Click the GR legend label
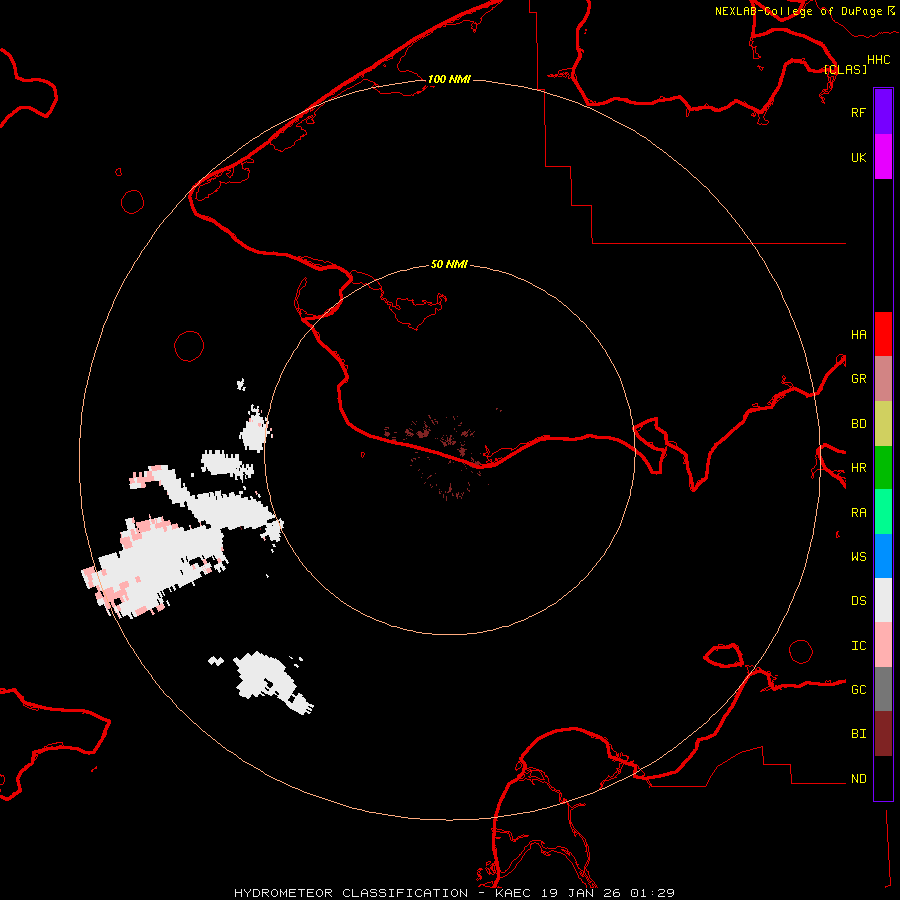 pos(858,379)
